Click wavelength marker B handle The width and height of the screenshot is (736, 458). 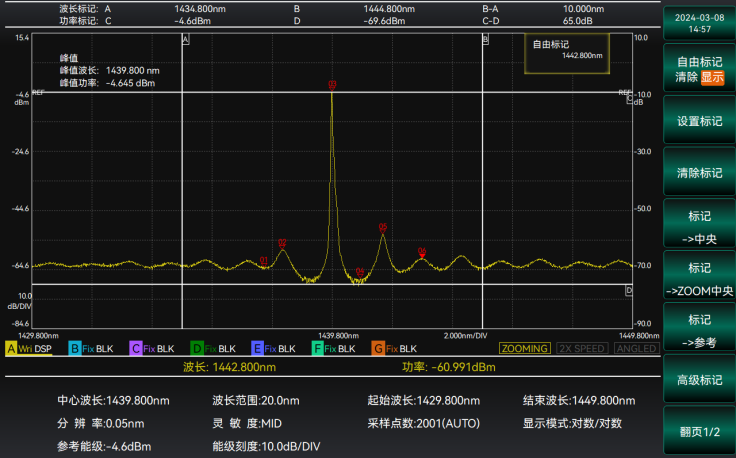(x=486, y=40)
